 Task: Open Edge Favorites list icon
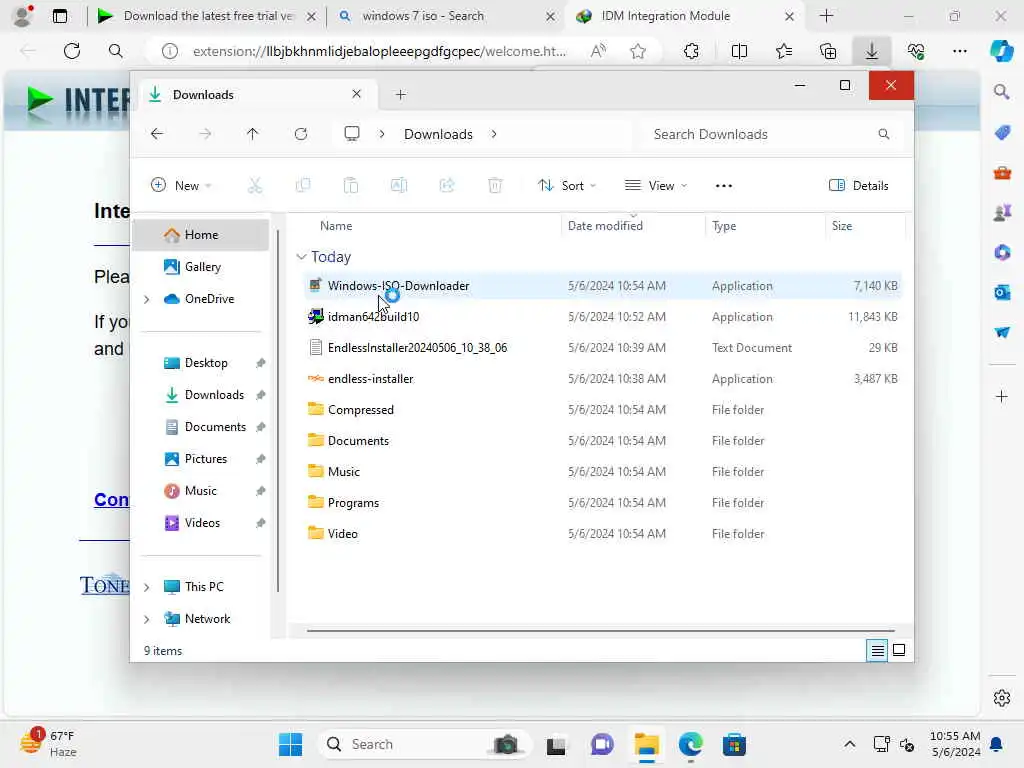point(784,51)
